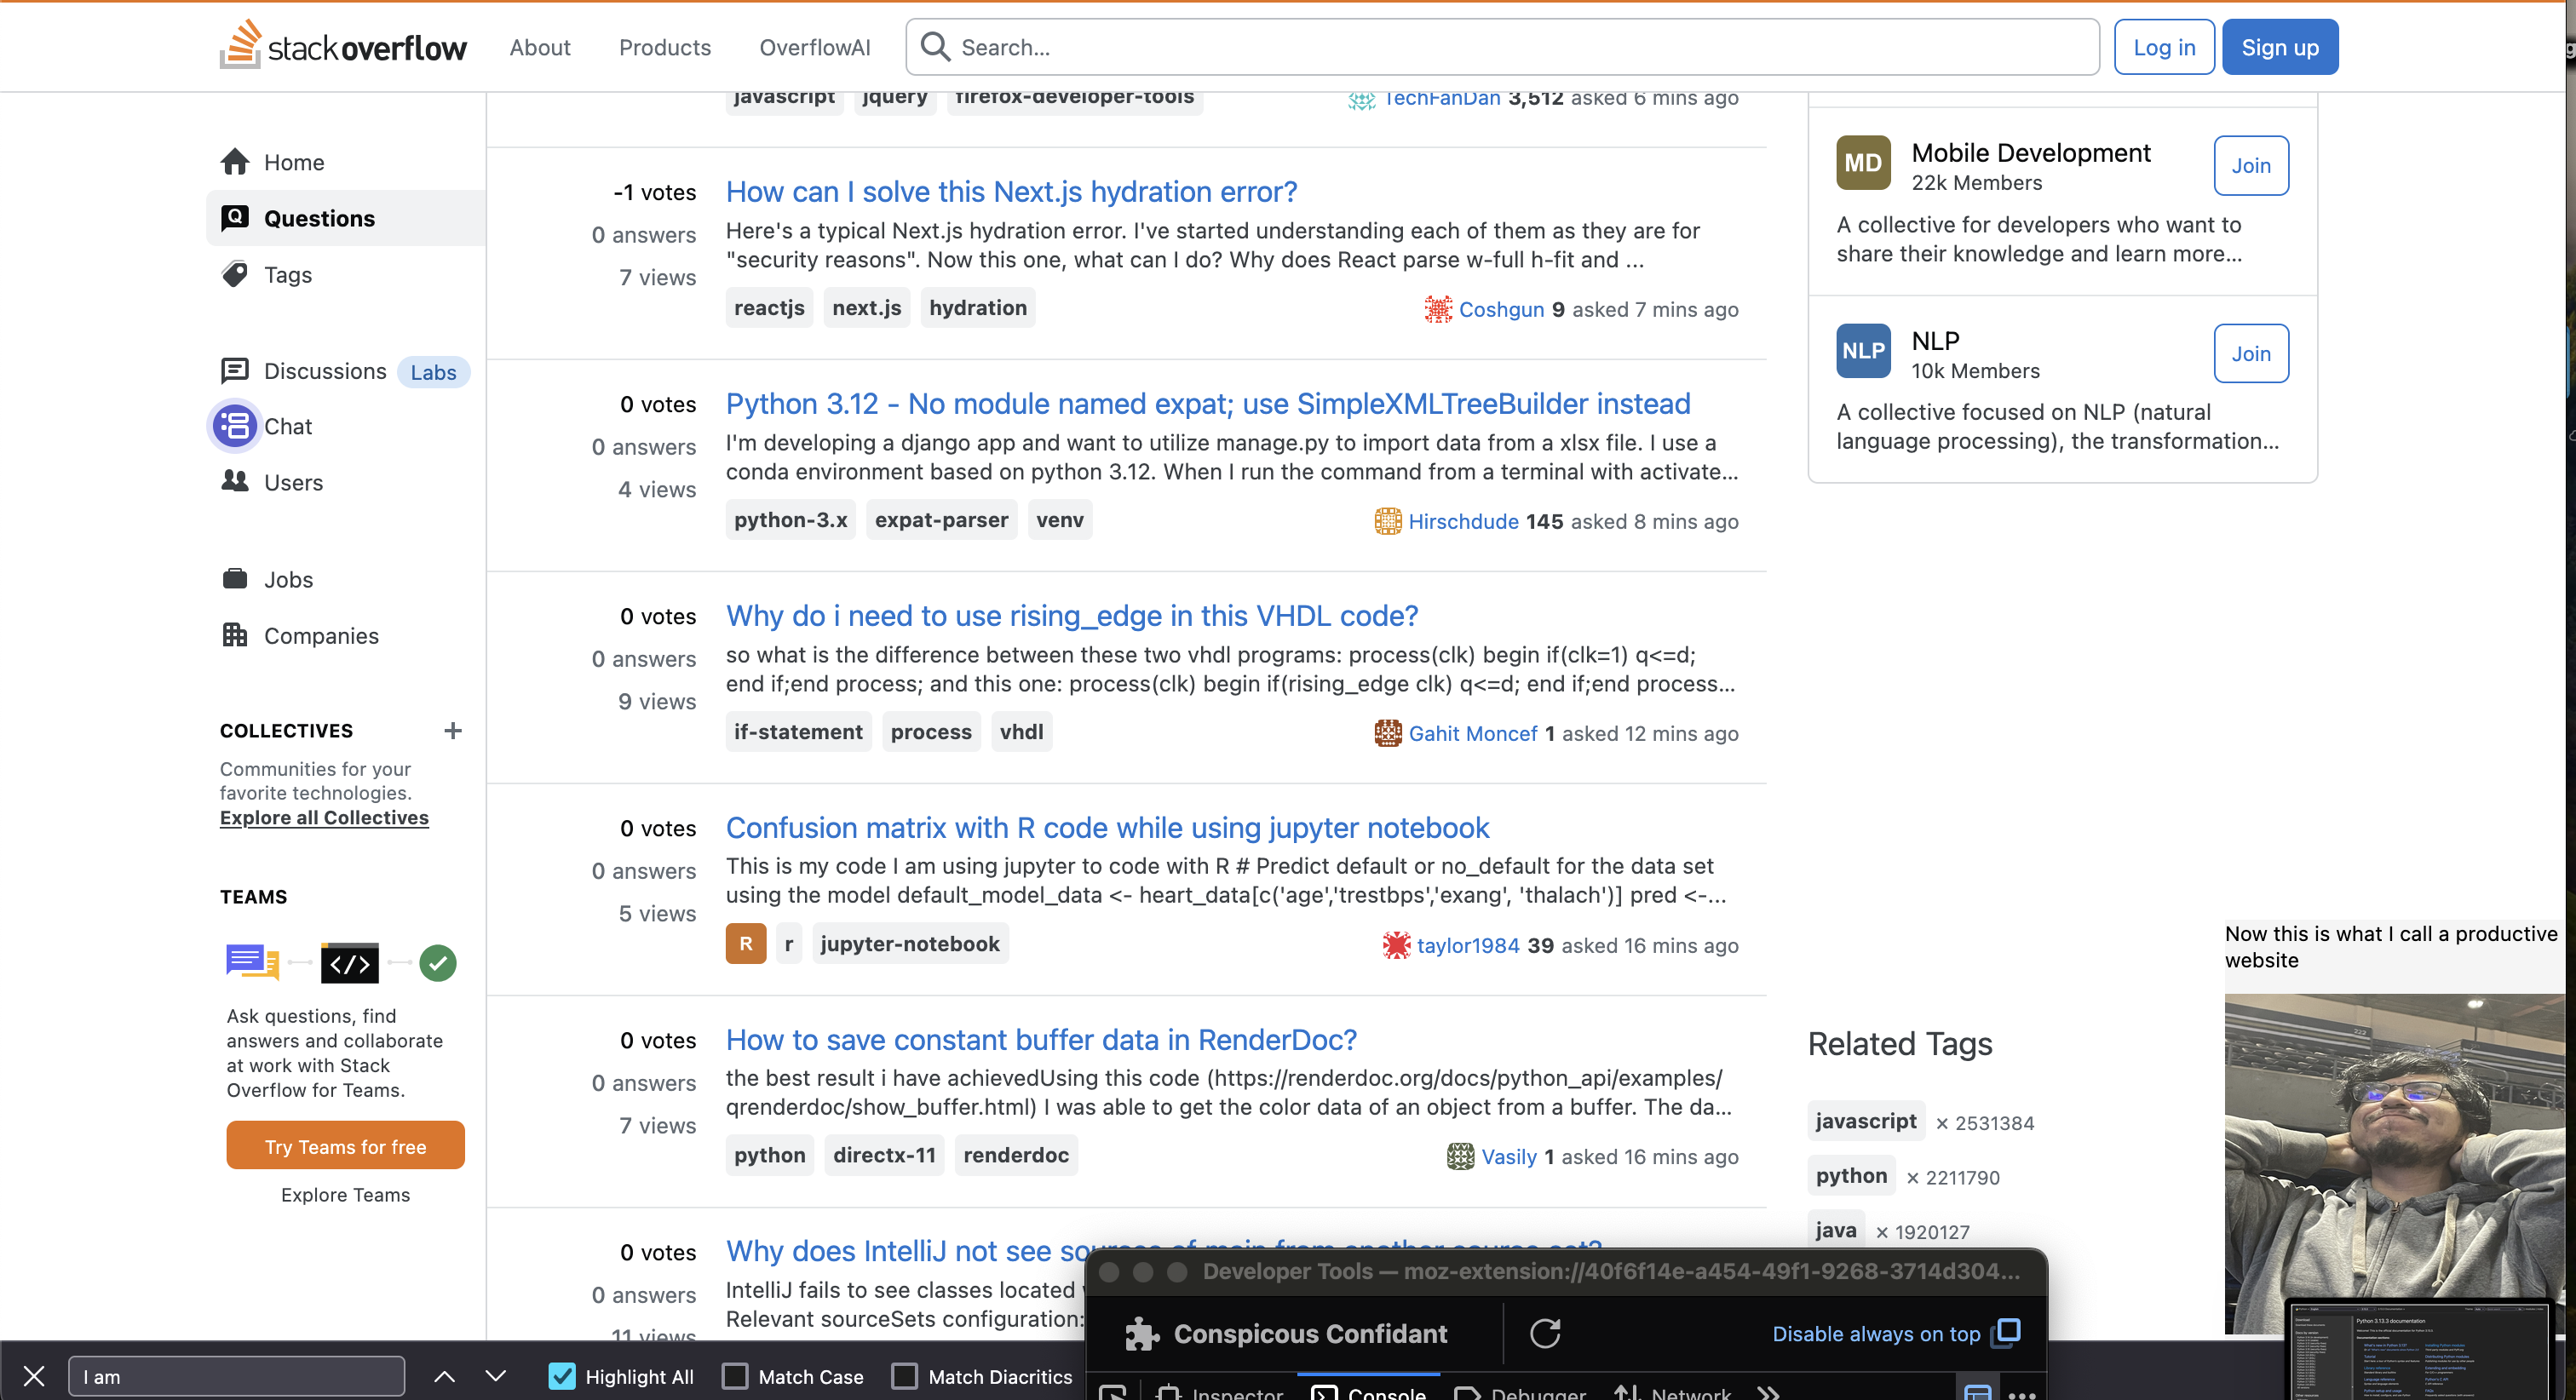Image resolution: width=2576 pixels, height=1400 pixels.
Task: Open the Home sidebar item
Action: tap(293, 162)
